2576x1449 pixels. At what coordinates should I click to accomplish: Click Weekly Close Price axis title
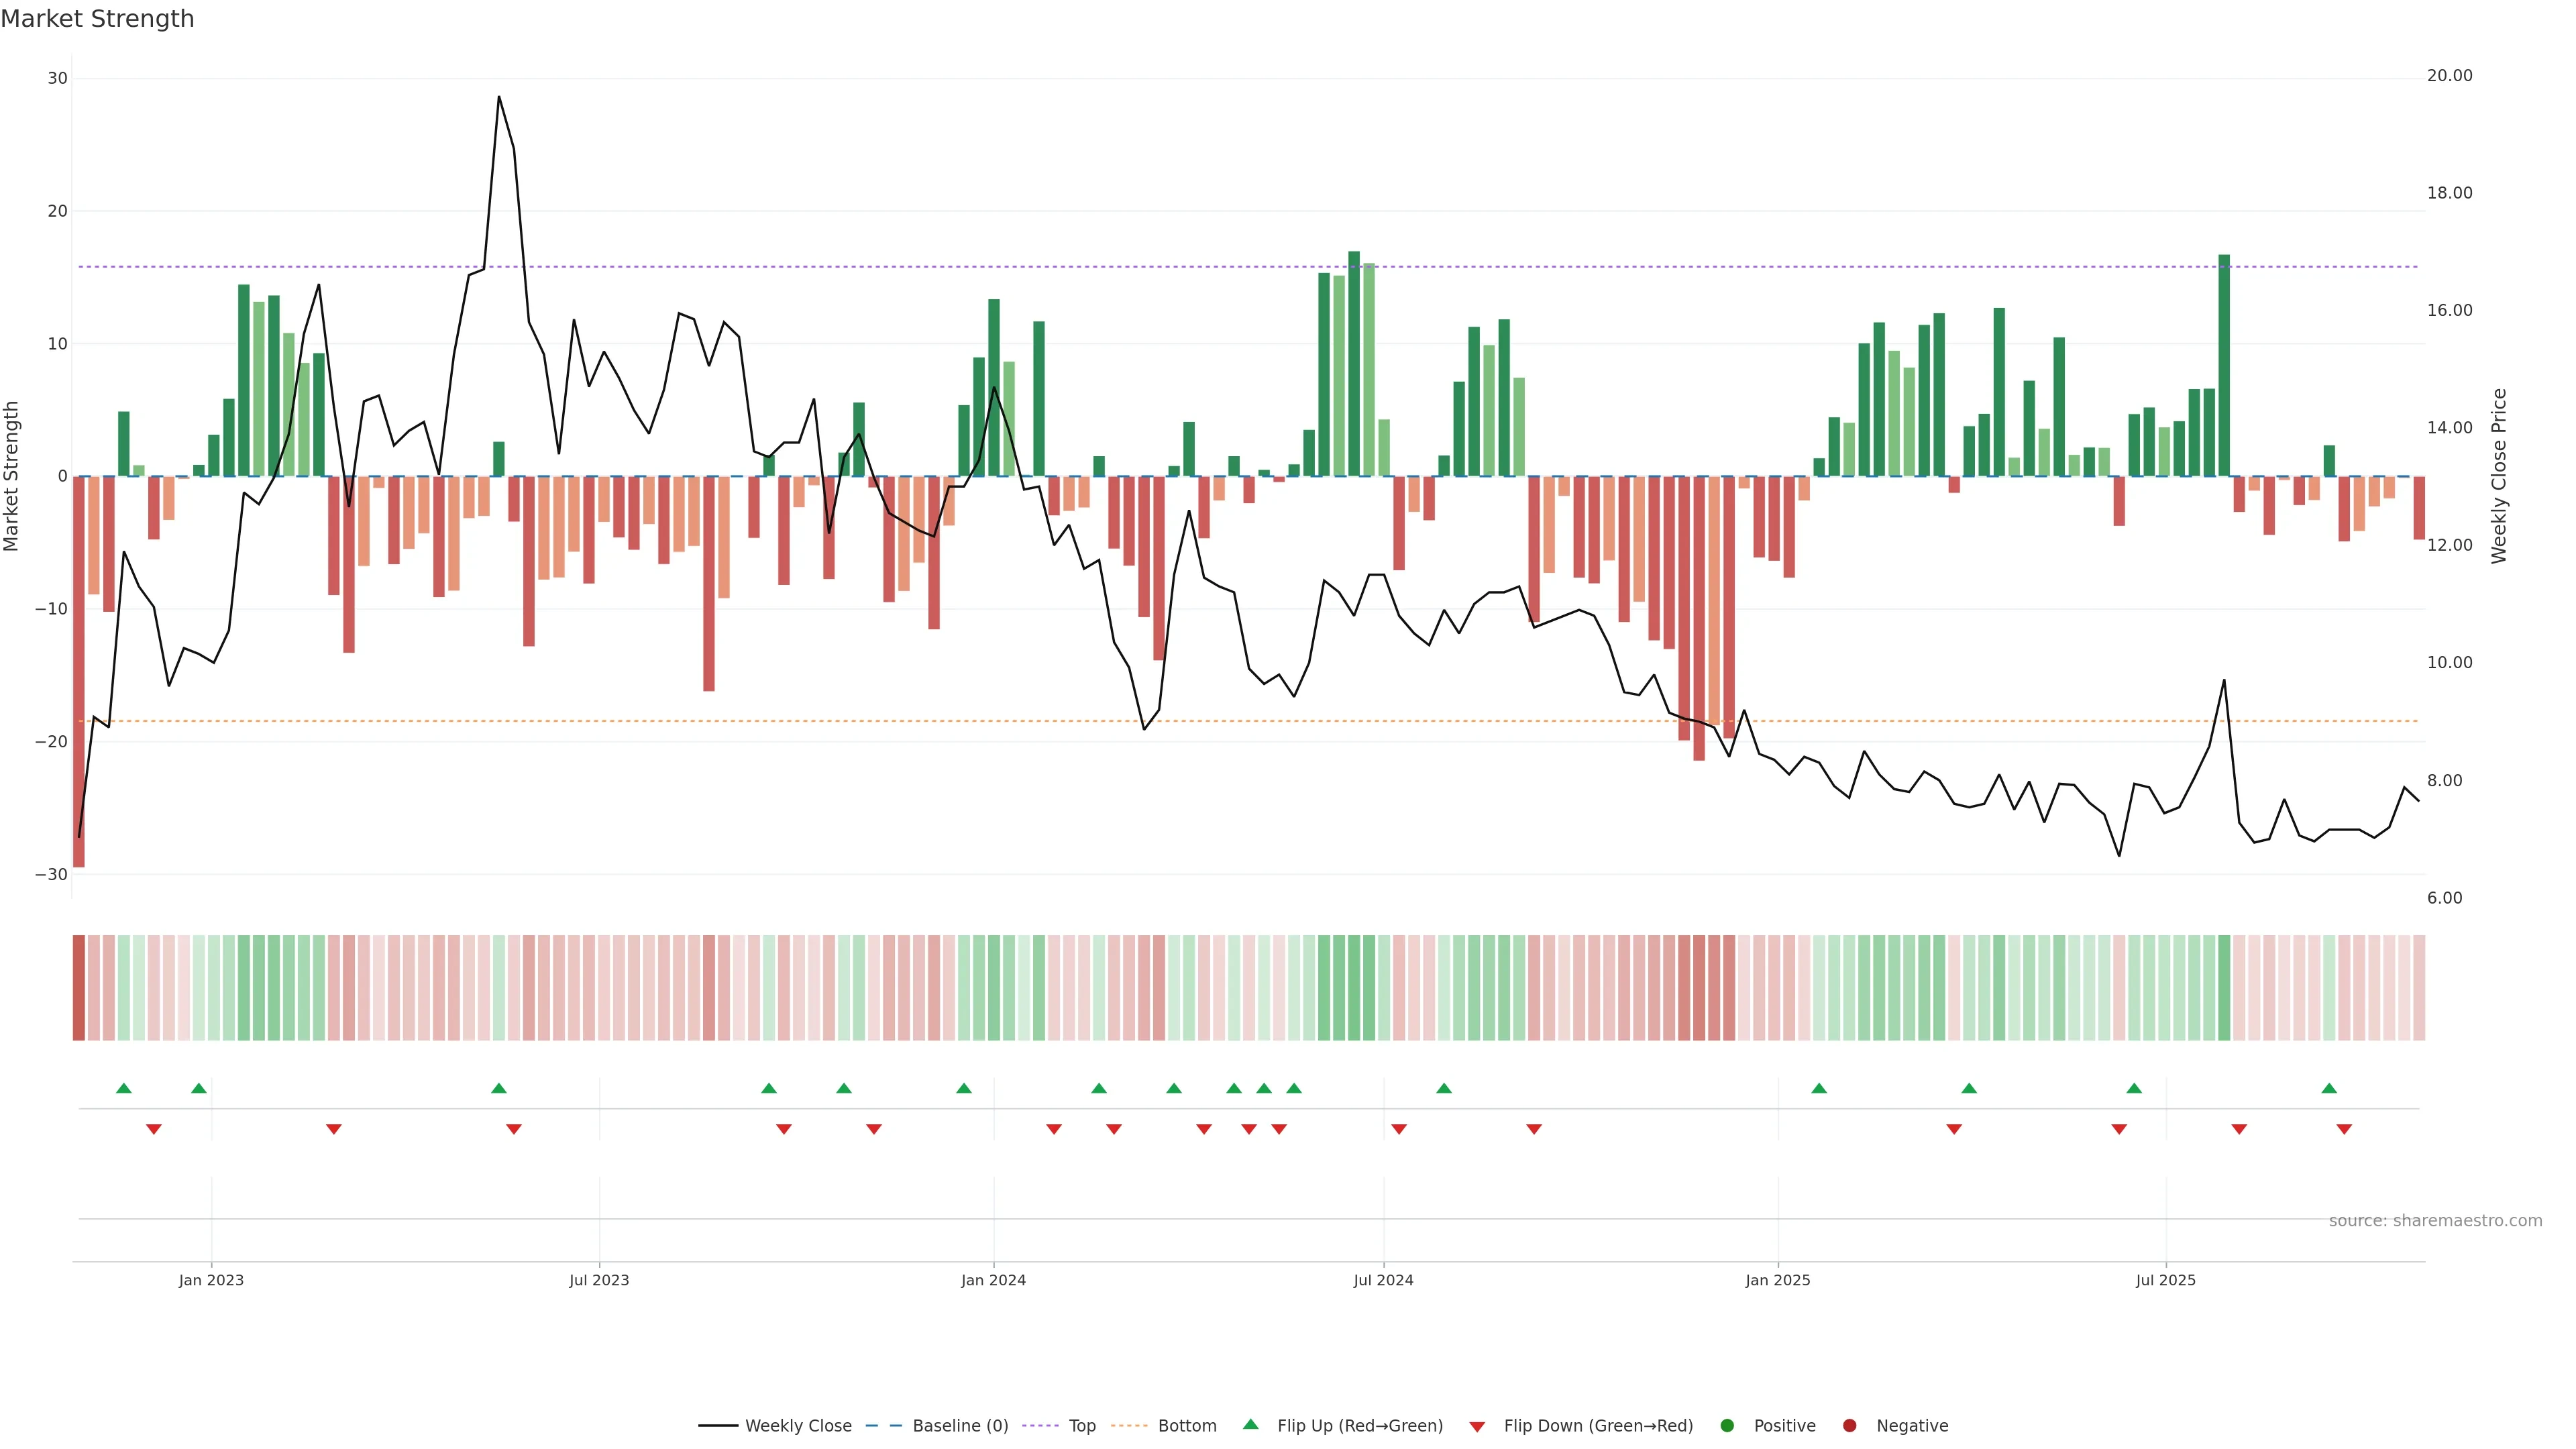pyautogui.click(x=2499, y=476)
